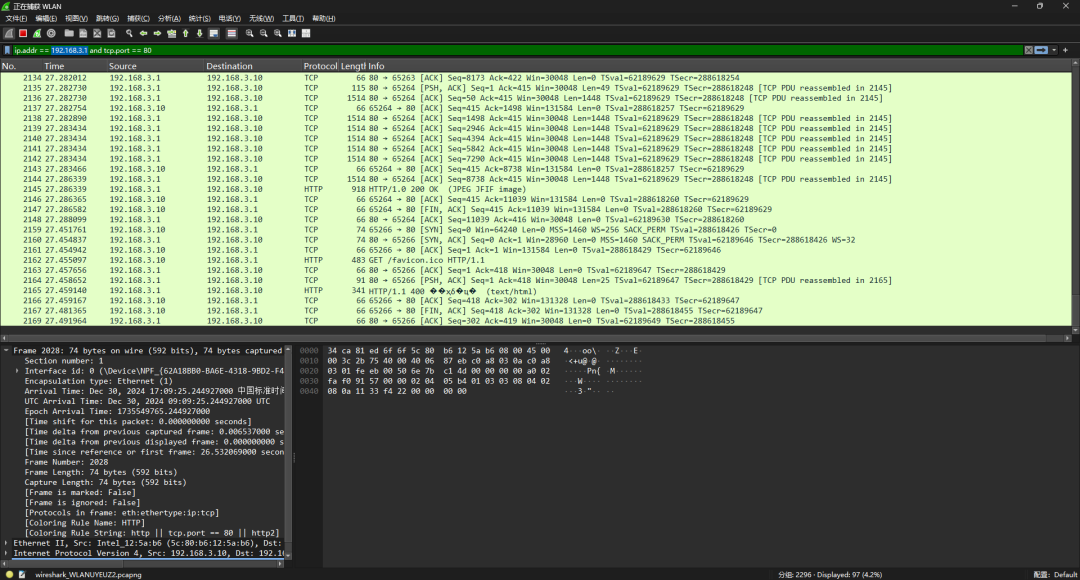This screenshot has width=1080, height=580.
Task: Expand the Interface id tree node
Action: click(x=17, y=371)
